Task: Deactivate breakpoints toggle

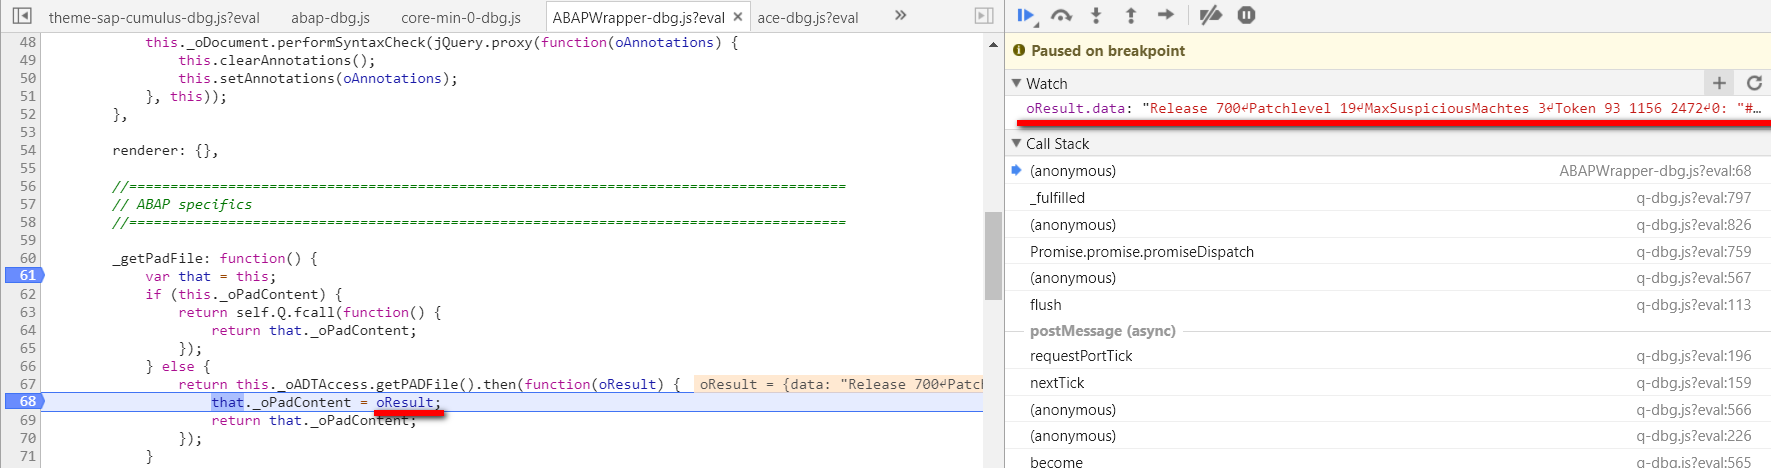Action: [x=1210, y=15]
